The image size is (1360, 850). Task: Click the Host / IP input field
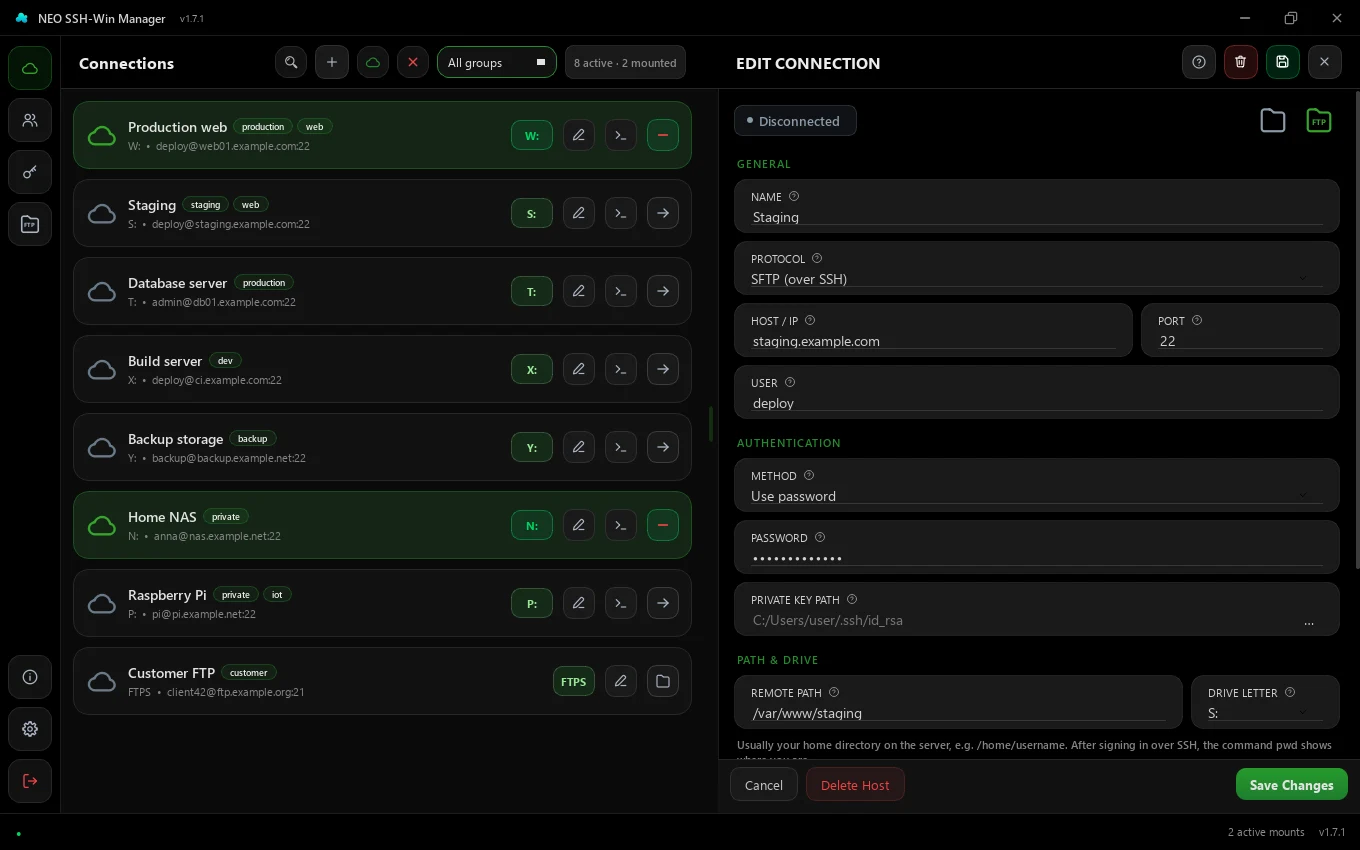tap(934, 330)
